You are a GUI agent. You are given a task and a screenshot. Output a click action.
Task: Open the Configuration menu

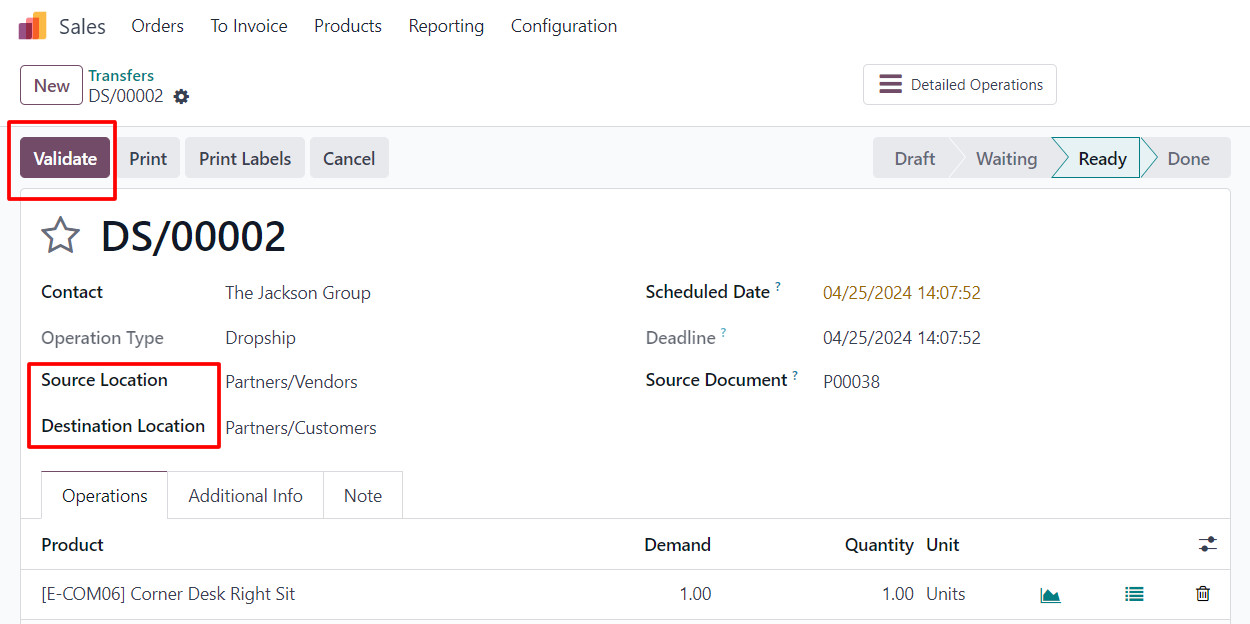tap(564, 26)
